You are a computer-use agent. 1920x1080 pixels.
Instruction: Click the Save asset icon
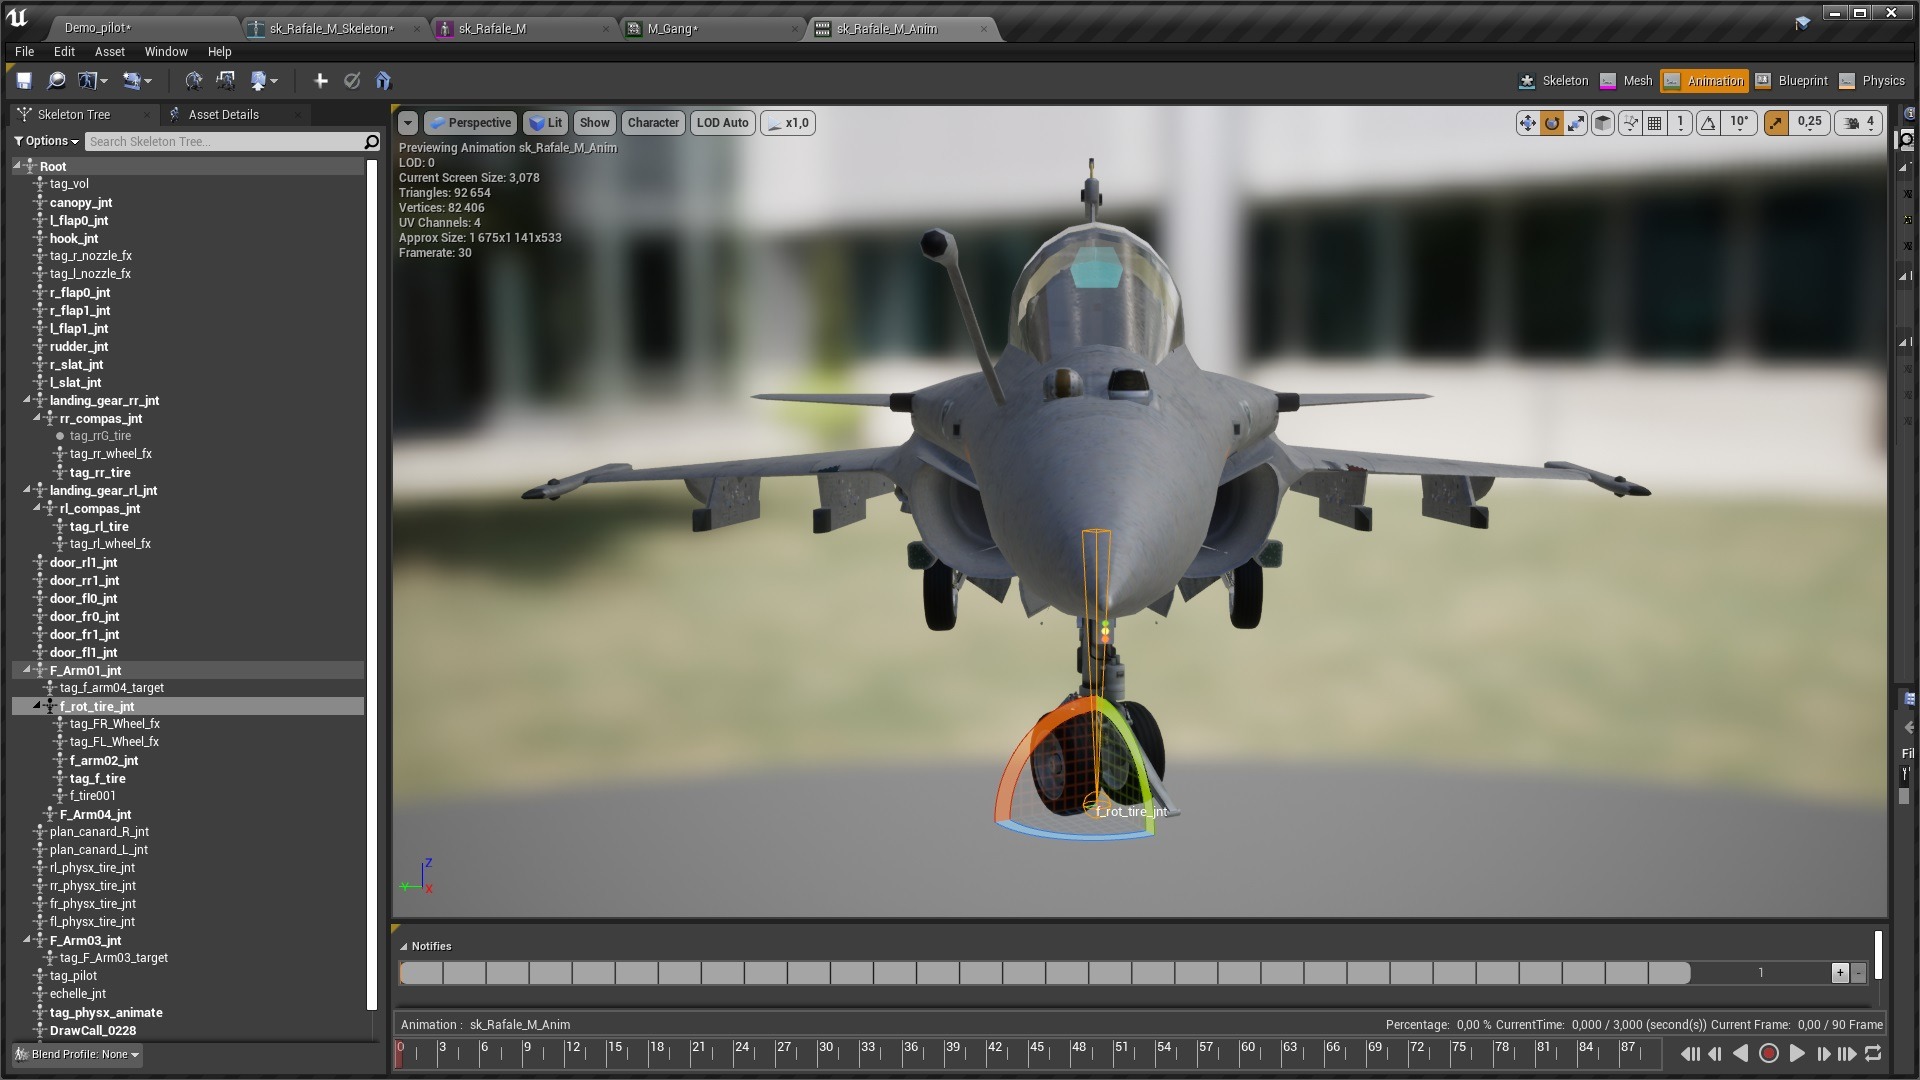pos(24,81)
